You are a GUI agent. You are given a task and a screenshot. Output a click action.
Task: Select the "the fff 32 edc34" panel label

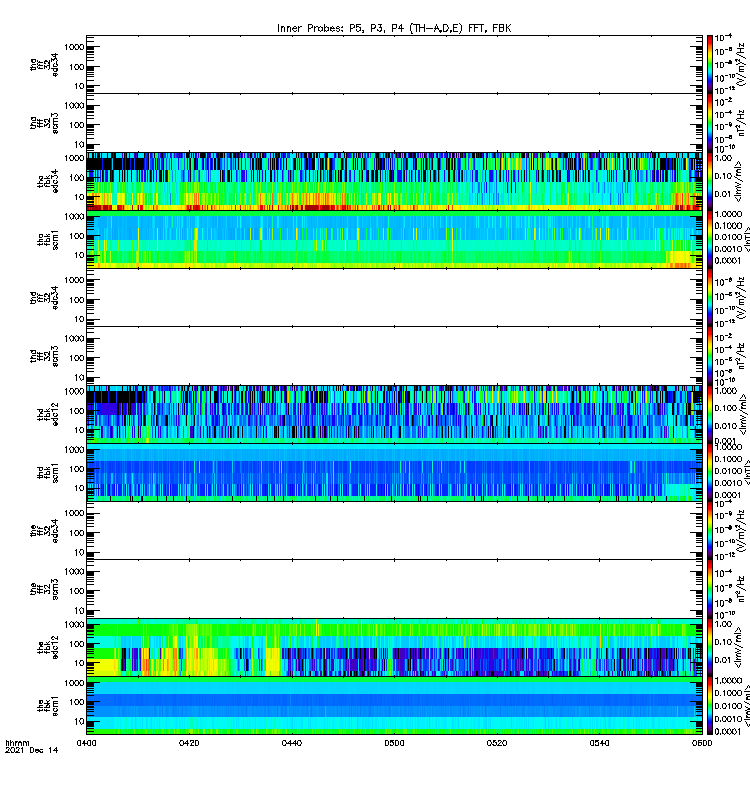(44, 531)
